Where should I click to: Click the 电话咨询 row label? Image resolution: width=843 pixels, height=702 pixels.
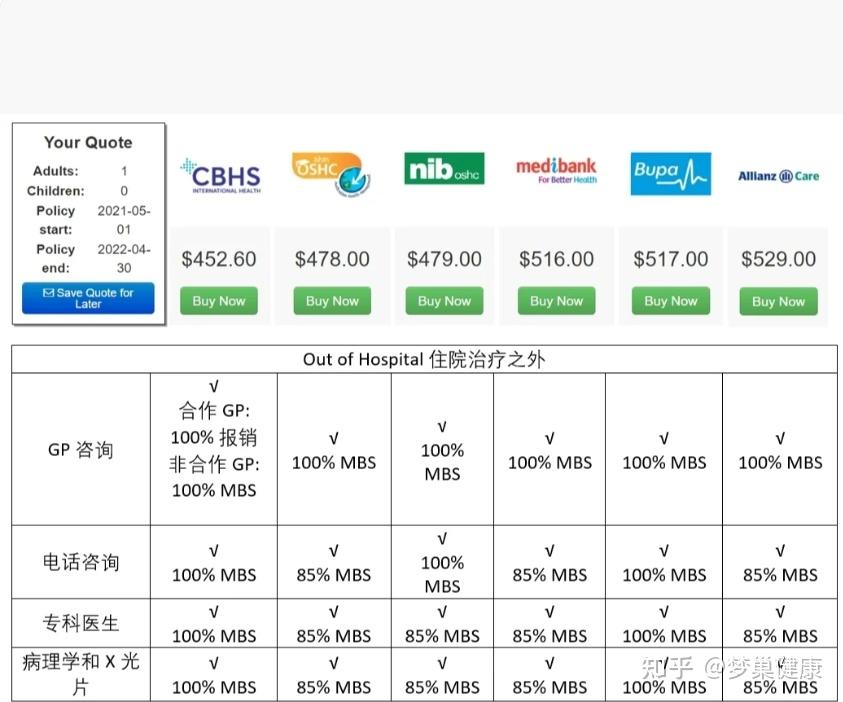coord(81,562)
